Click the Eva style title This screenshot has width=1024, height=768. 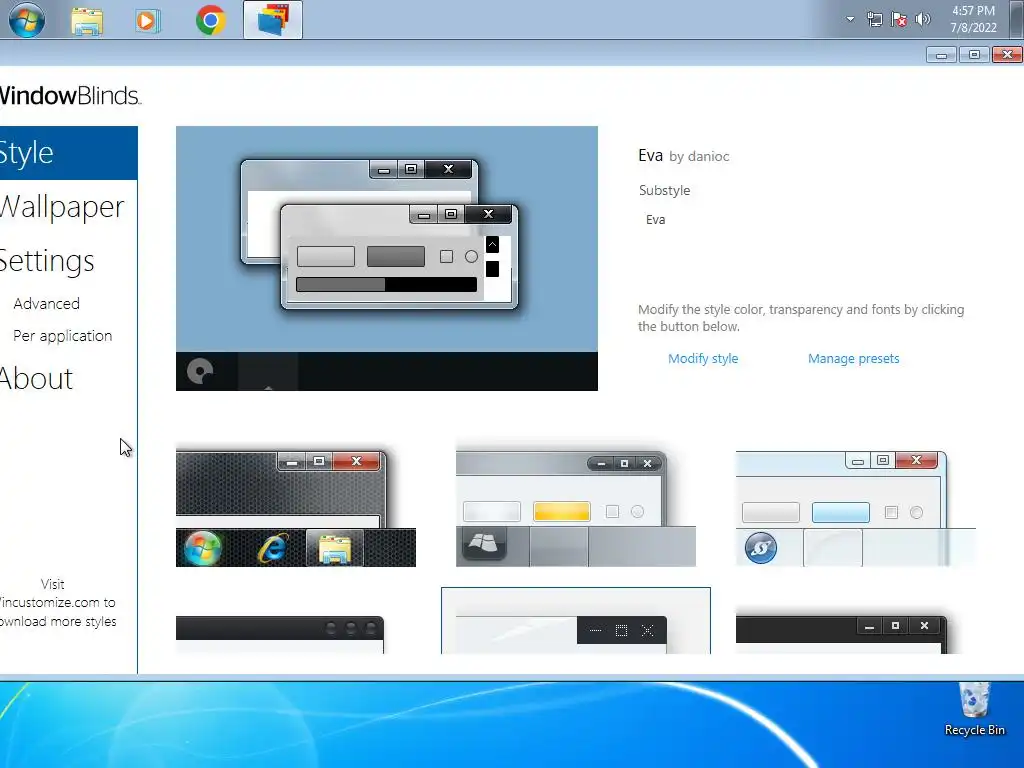click(650, 155)
